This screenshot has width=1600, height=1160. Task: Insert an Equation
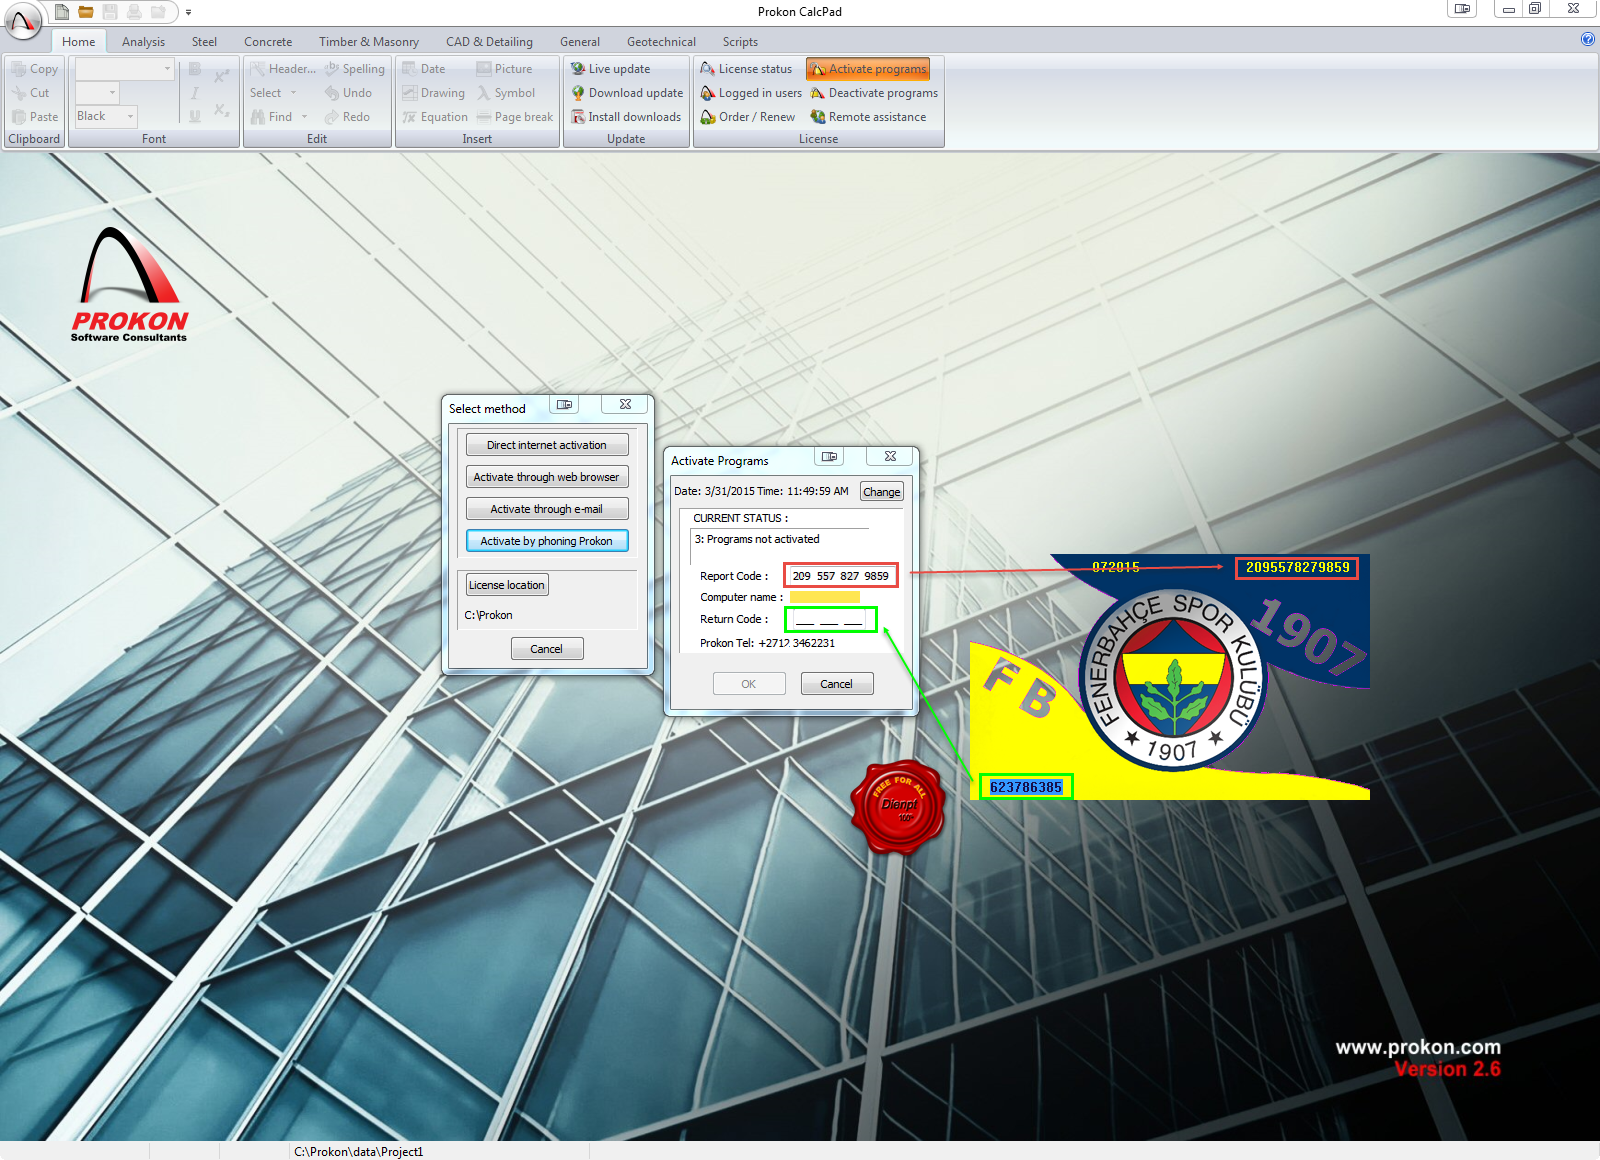tap(435, 117)
